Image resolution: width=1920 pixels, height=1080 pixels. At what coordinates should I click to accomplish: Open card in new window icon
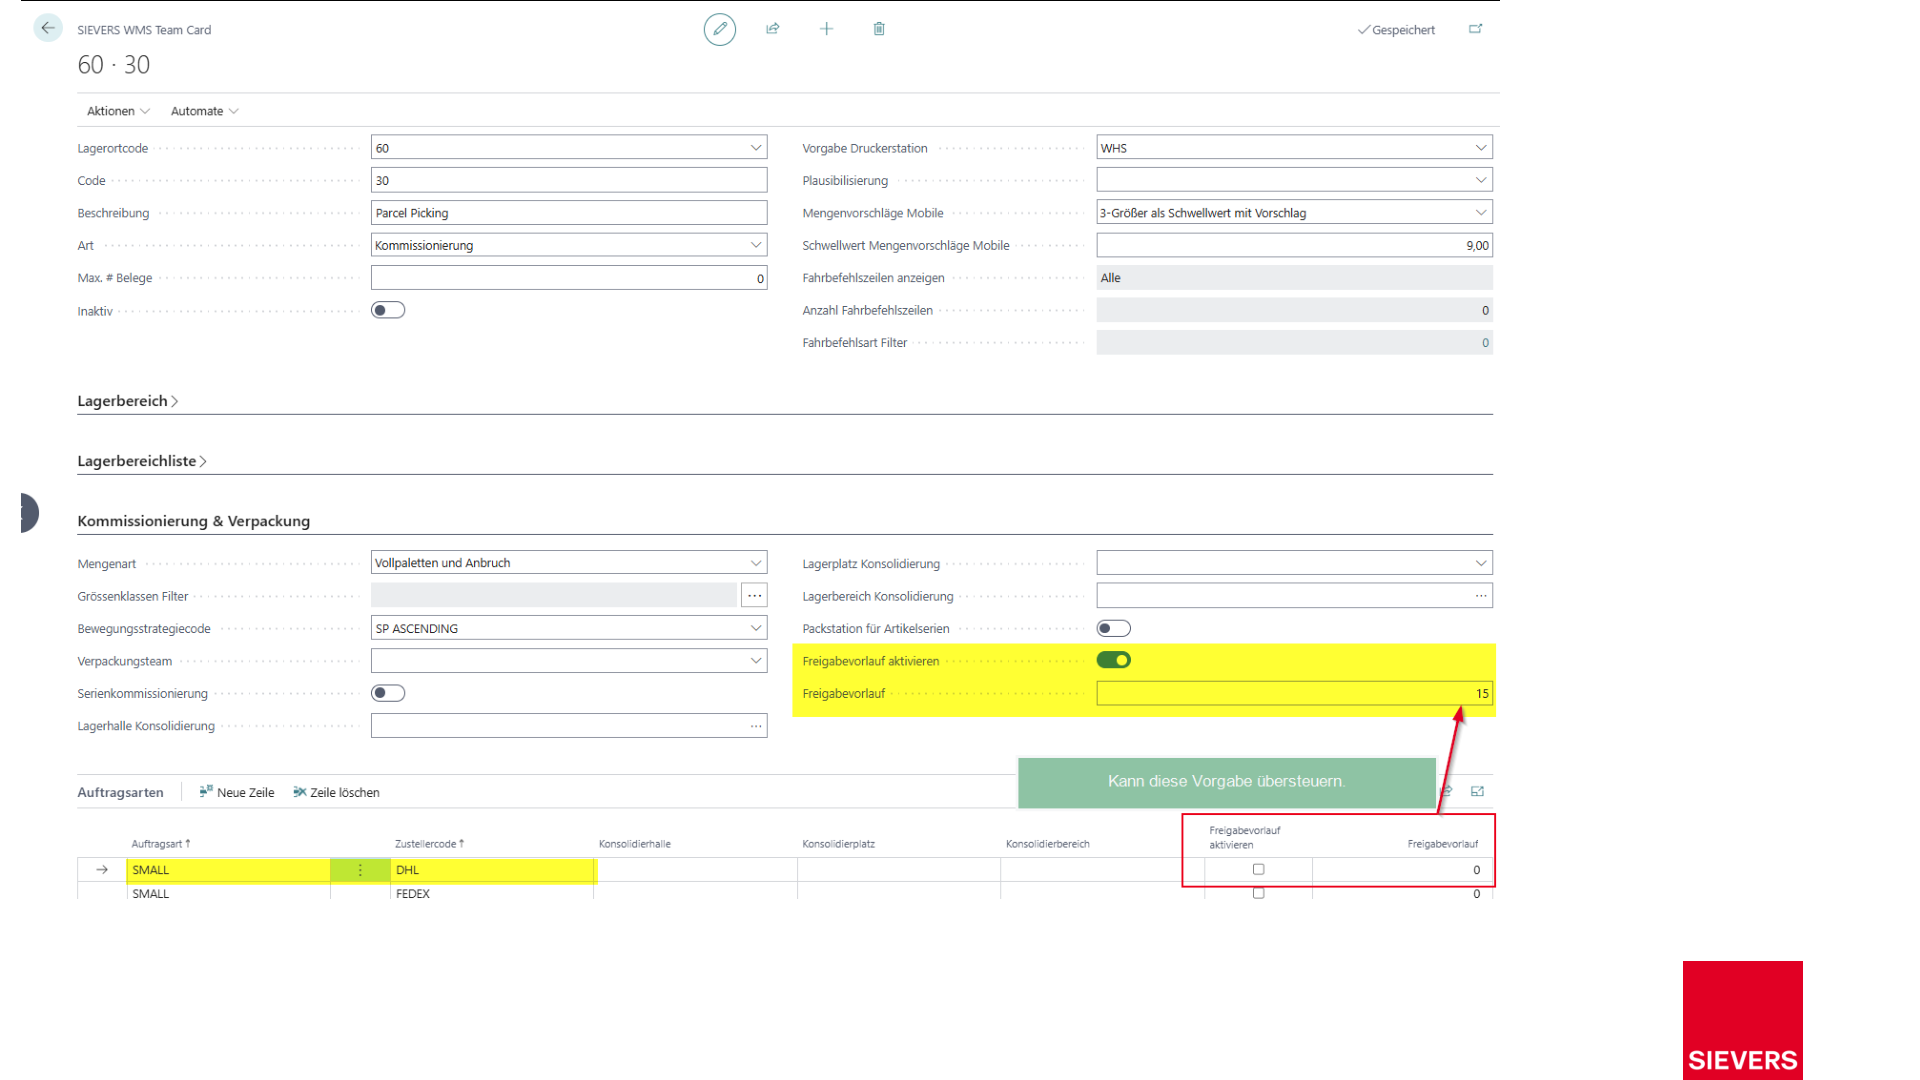tap(1475, 29)
